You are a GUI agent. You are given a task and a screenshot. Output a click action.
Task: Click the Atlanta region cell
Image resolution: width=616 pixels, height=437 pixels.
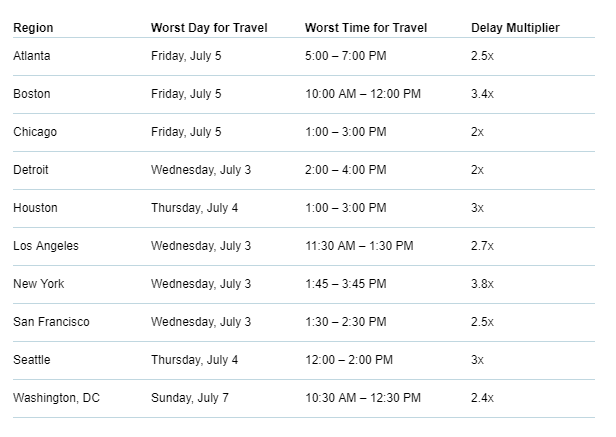coord(32,56)
